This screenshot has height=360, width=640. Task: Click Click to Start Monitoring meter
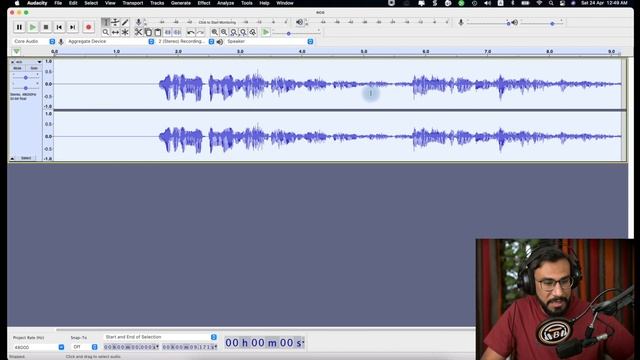217,22
